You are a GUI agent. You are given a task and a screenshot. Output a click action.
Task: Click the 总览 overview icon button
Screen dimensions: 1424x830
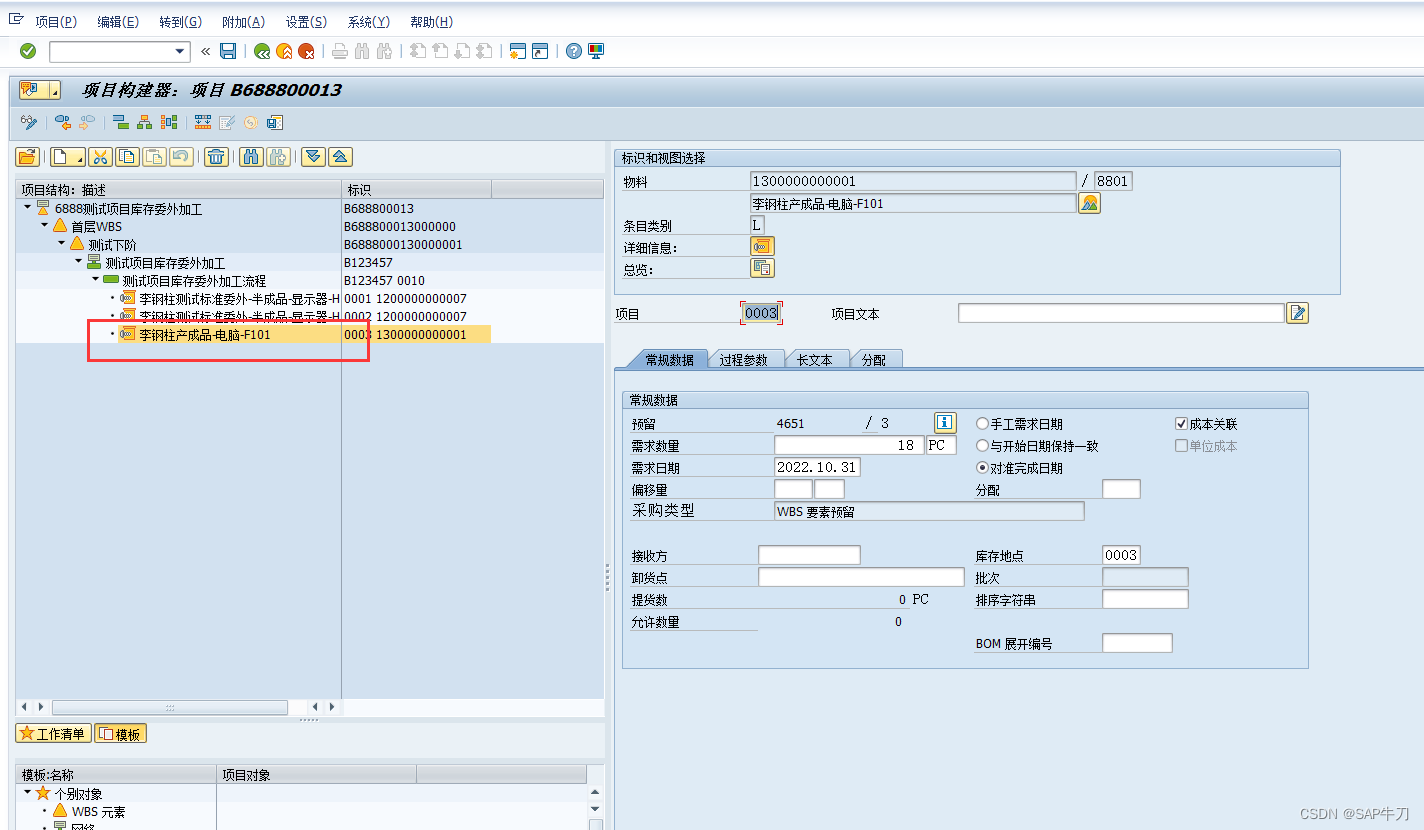762,268
